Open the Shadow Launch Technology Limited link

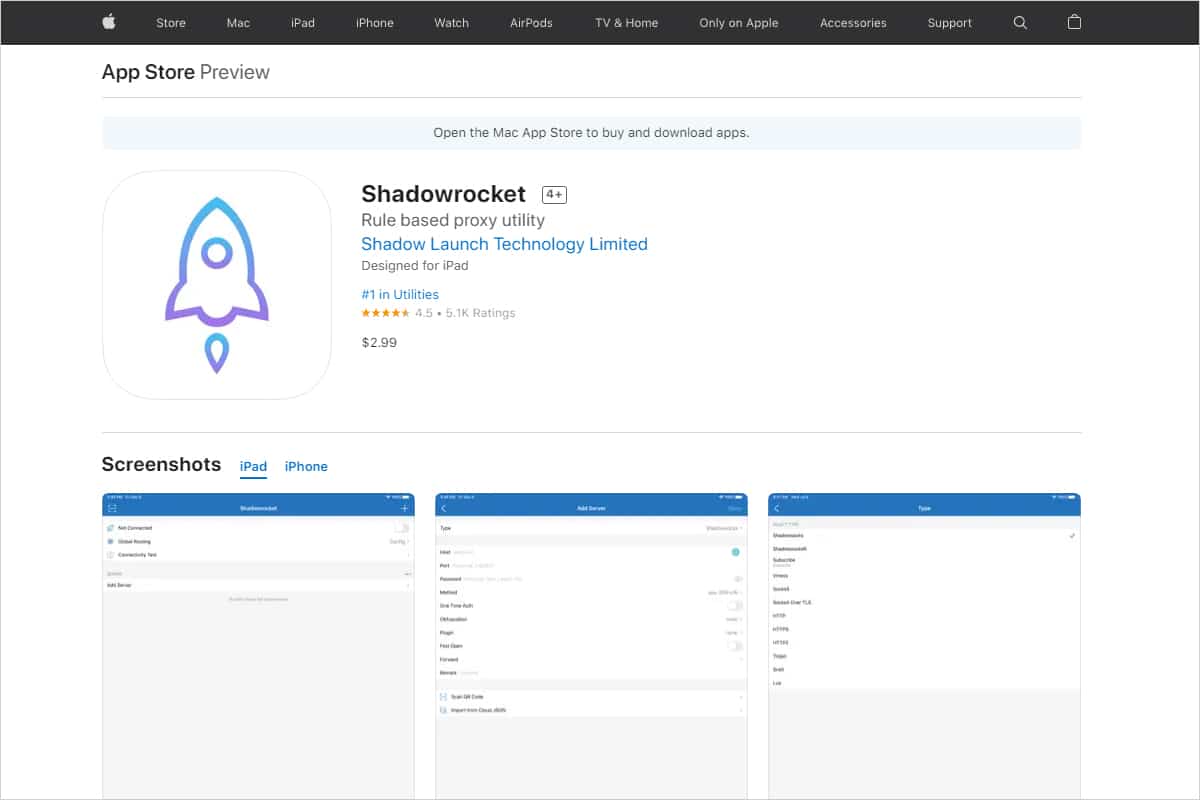click(504, 244)
